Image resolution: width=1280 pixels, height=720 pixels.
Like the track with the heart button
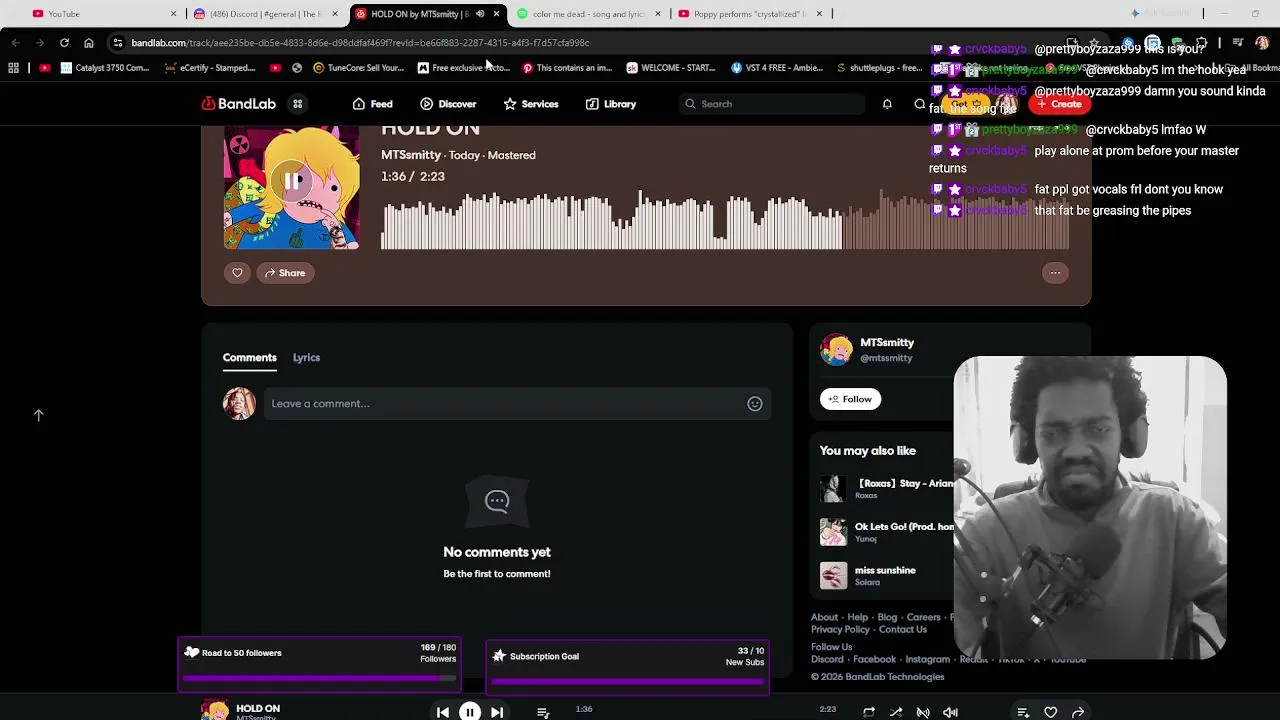pyautogui.click(x=237, y=273)
